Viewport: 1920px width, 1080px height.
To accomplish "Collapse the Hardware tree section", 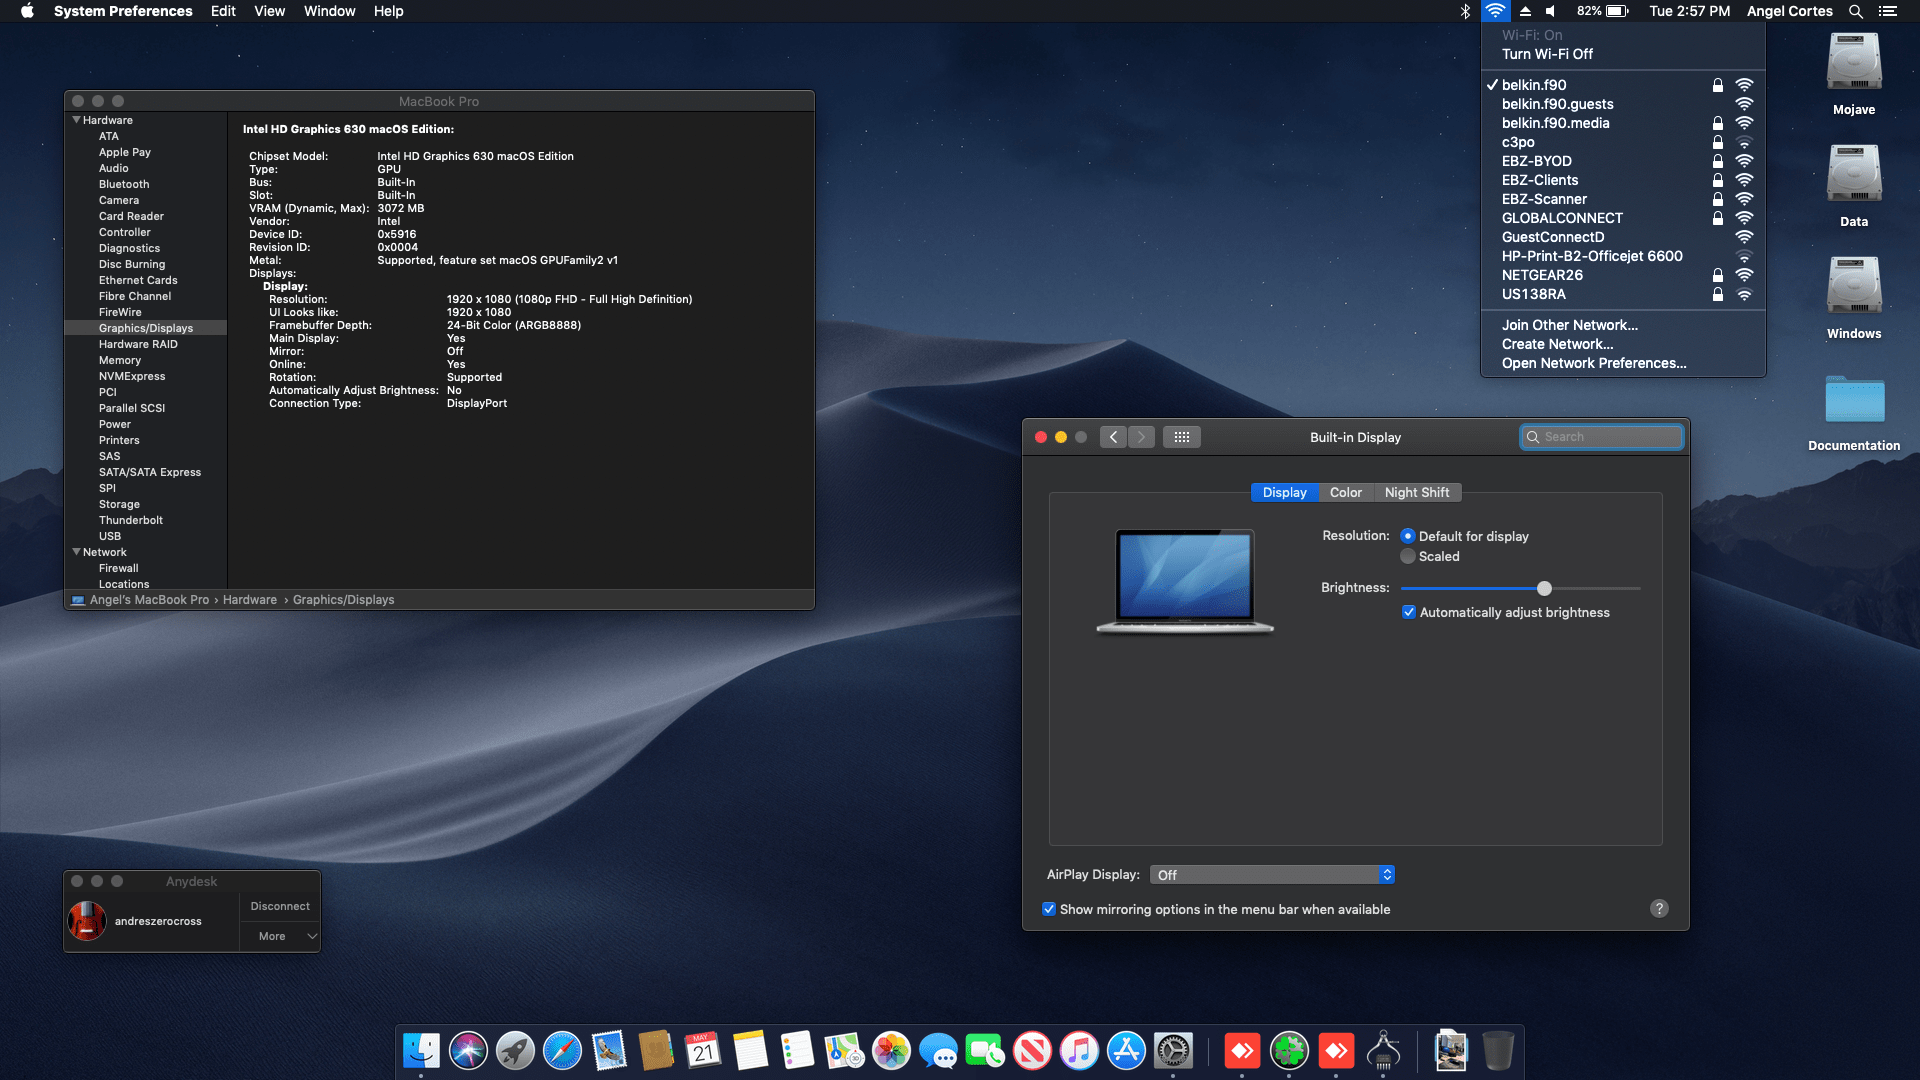I will tap(77, 120).
